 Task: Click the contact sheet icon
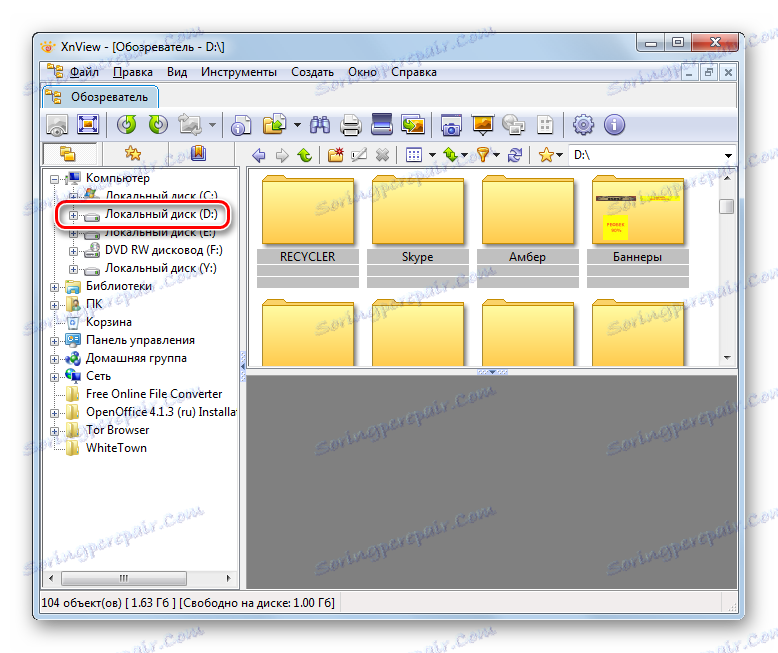[x=545, y=125]
